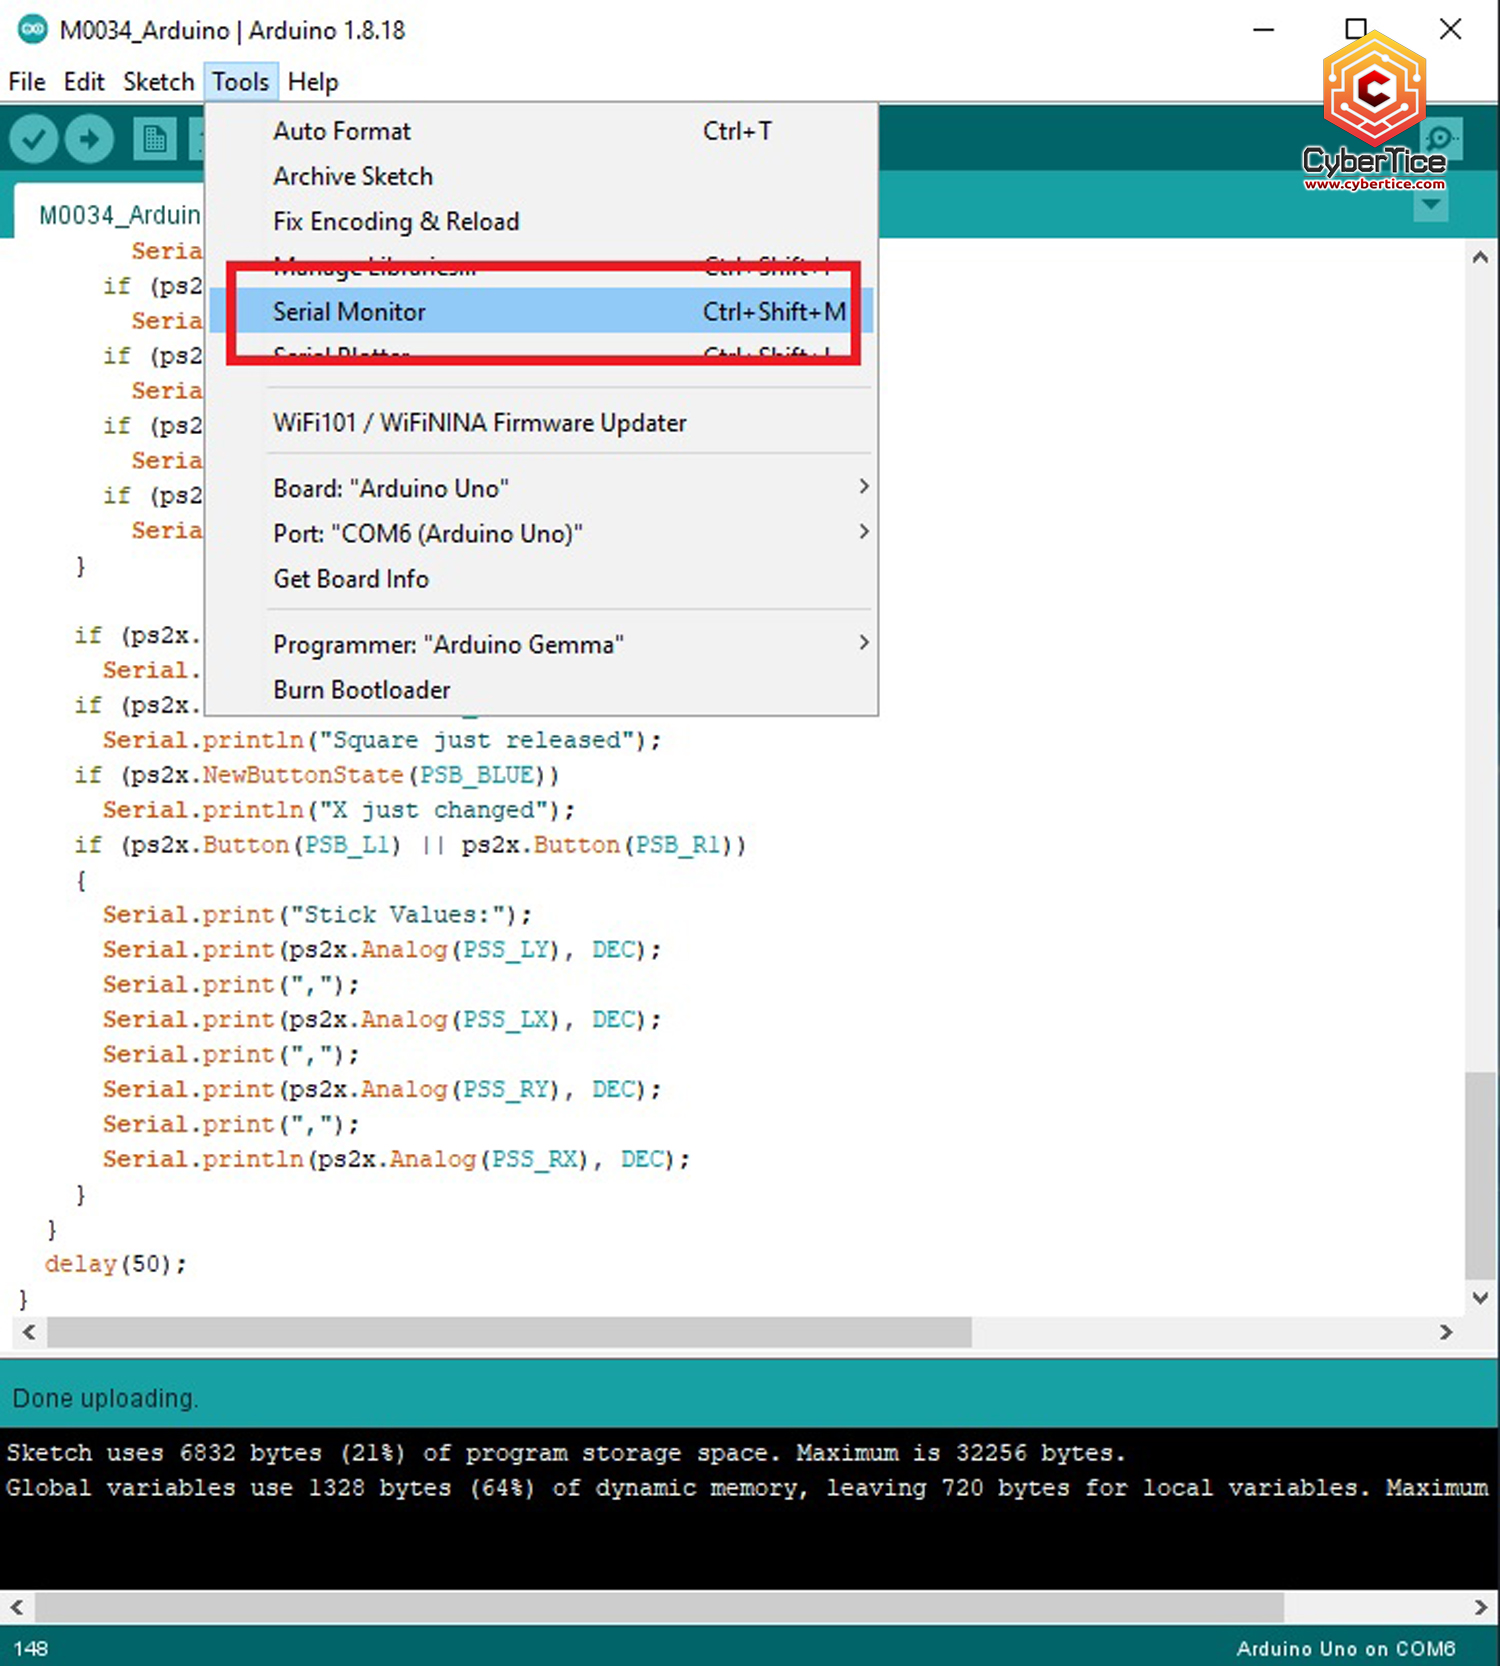The width and height of the screenshot is (1500, 1666).
Task: Click the Verify checkmark button
Action: 34,139
